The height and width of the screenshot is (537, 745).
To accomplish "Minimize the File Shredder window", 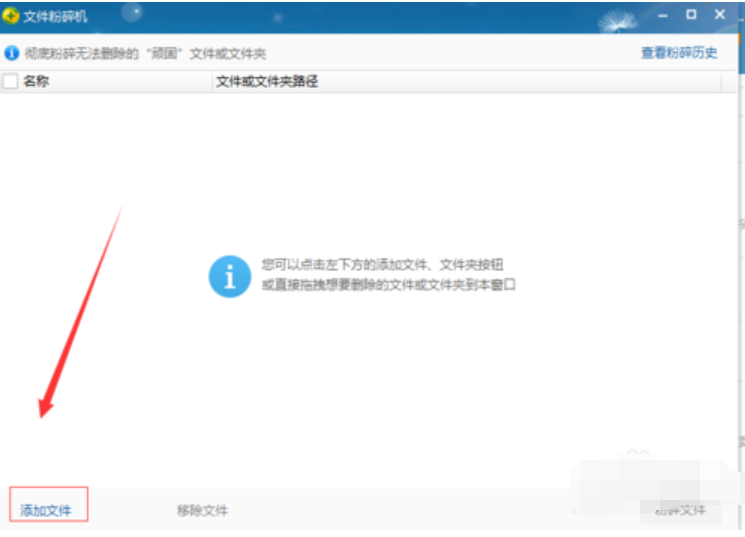I will tap(661, 16).
